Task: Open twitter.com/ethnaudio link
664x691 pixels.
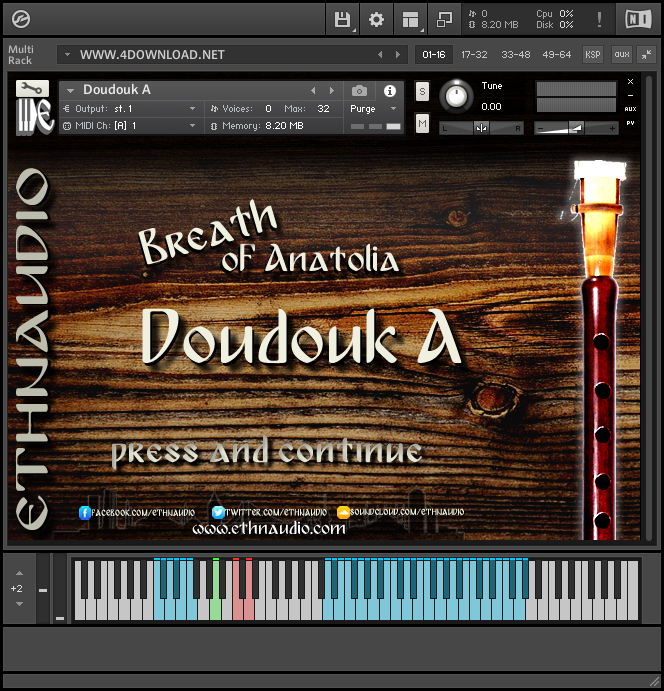Action: coord(276,513)
